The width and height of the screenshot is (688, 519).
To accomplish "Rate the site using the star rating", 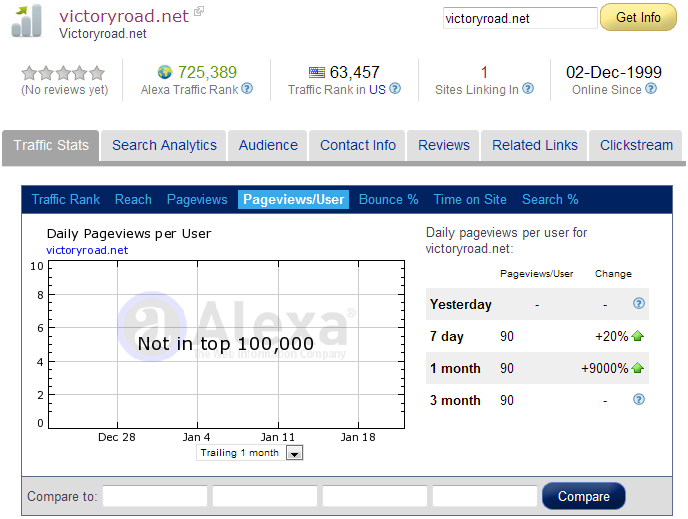I will coord(63,73).
